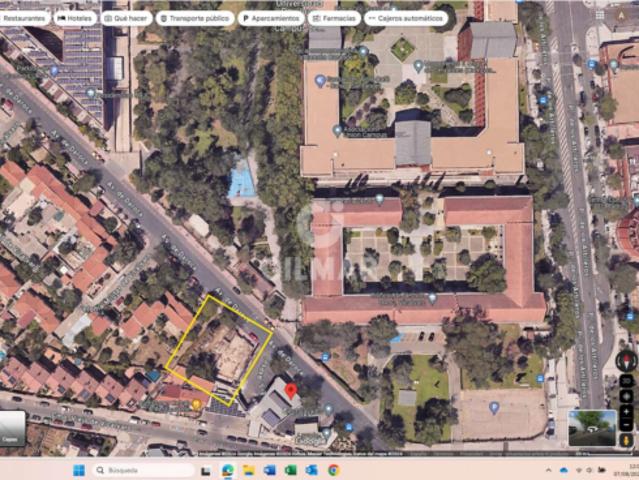Open the Windows Start menu
Image resolution: width=639 pixels, height=480 pixels.
click(79, 470)
